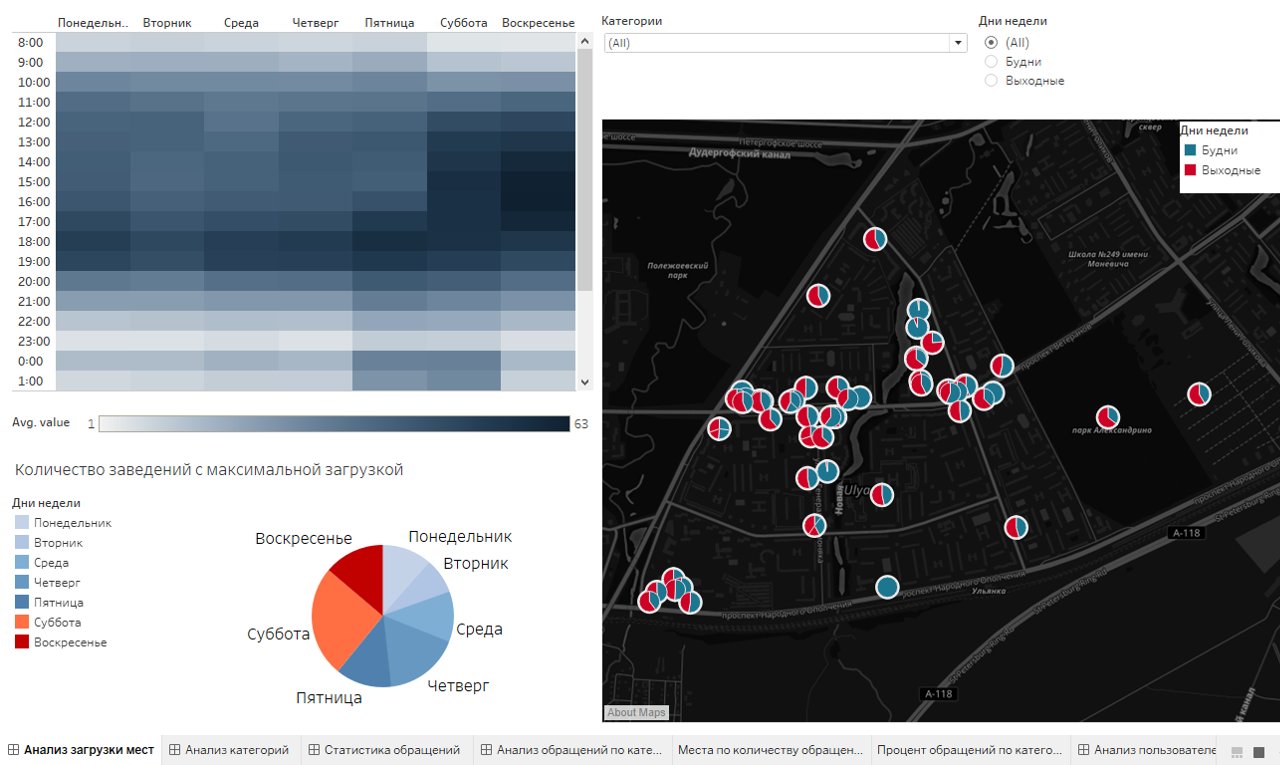Switch to the Анализ категорий tab
1280x765 pixels.
228,750
